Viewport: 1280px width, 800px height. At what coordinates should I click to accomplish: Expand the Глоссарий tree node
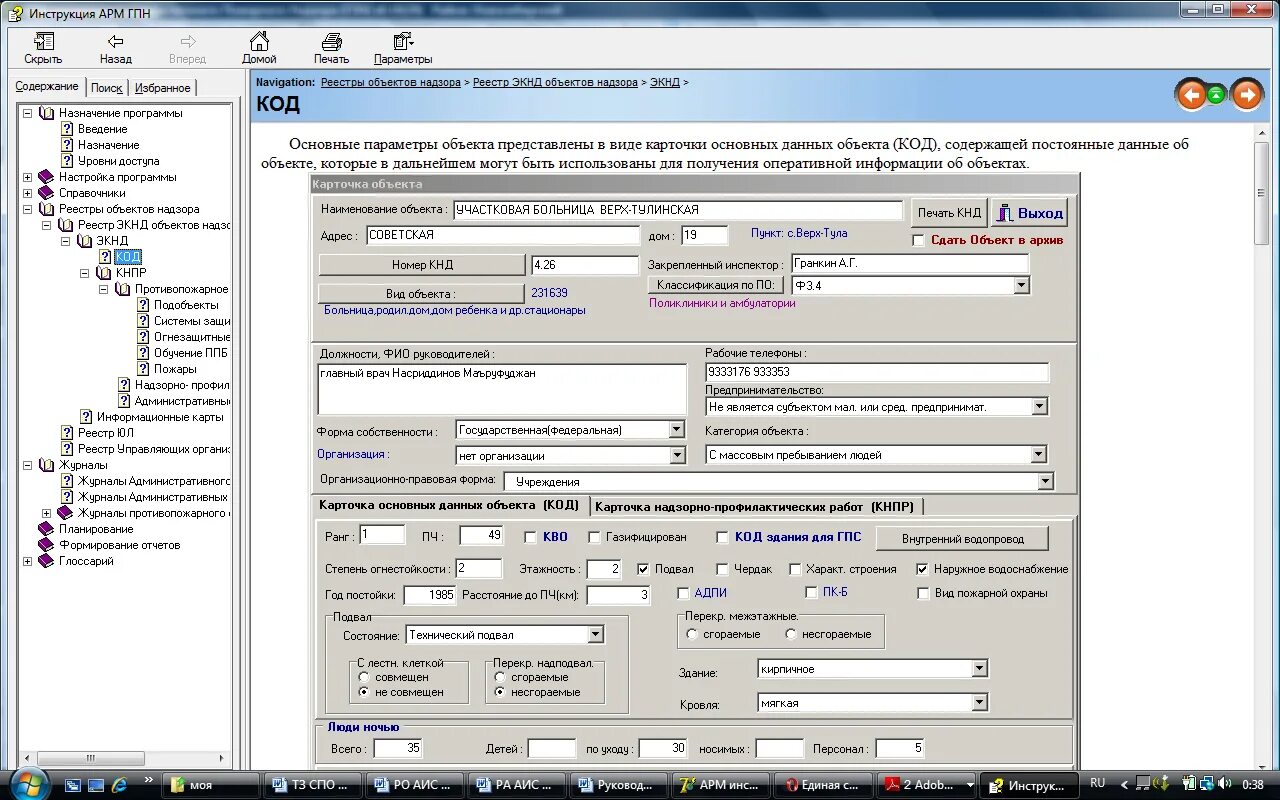[x=27, y=561]
